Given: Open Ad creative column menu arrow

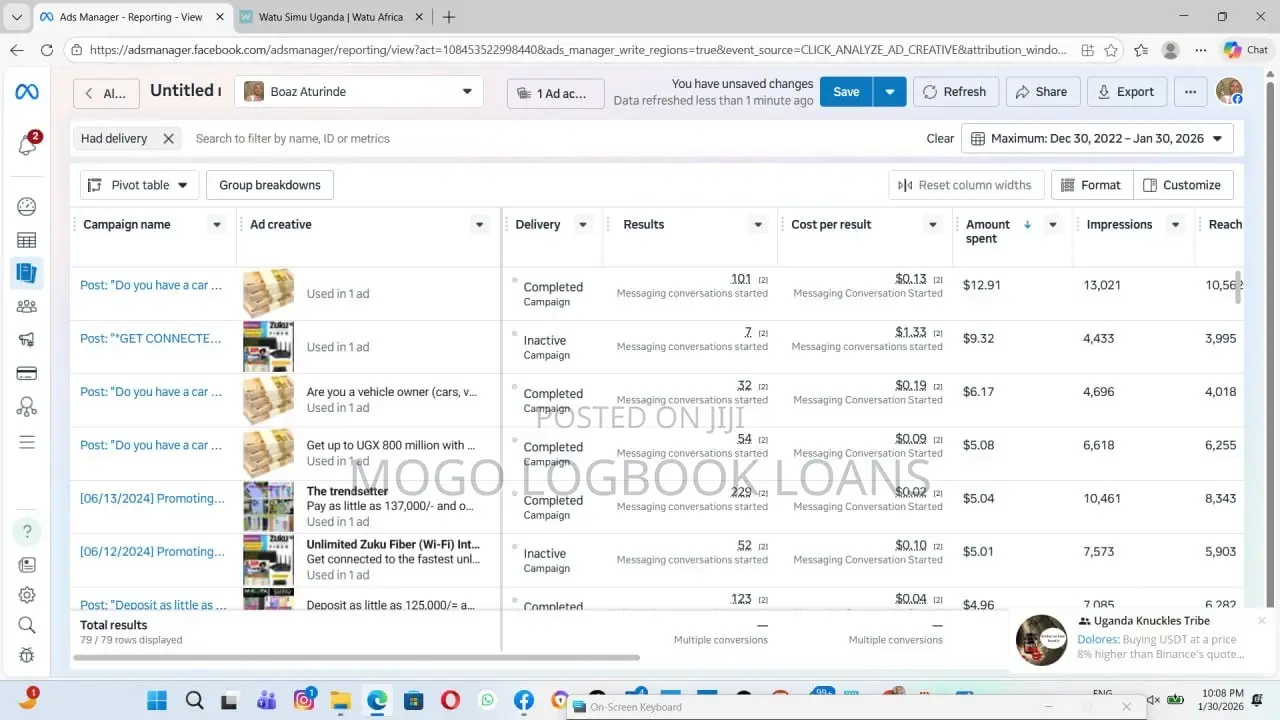Looking at the screenshot, I should [480, 225].
